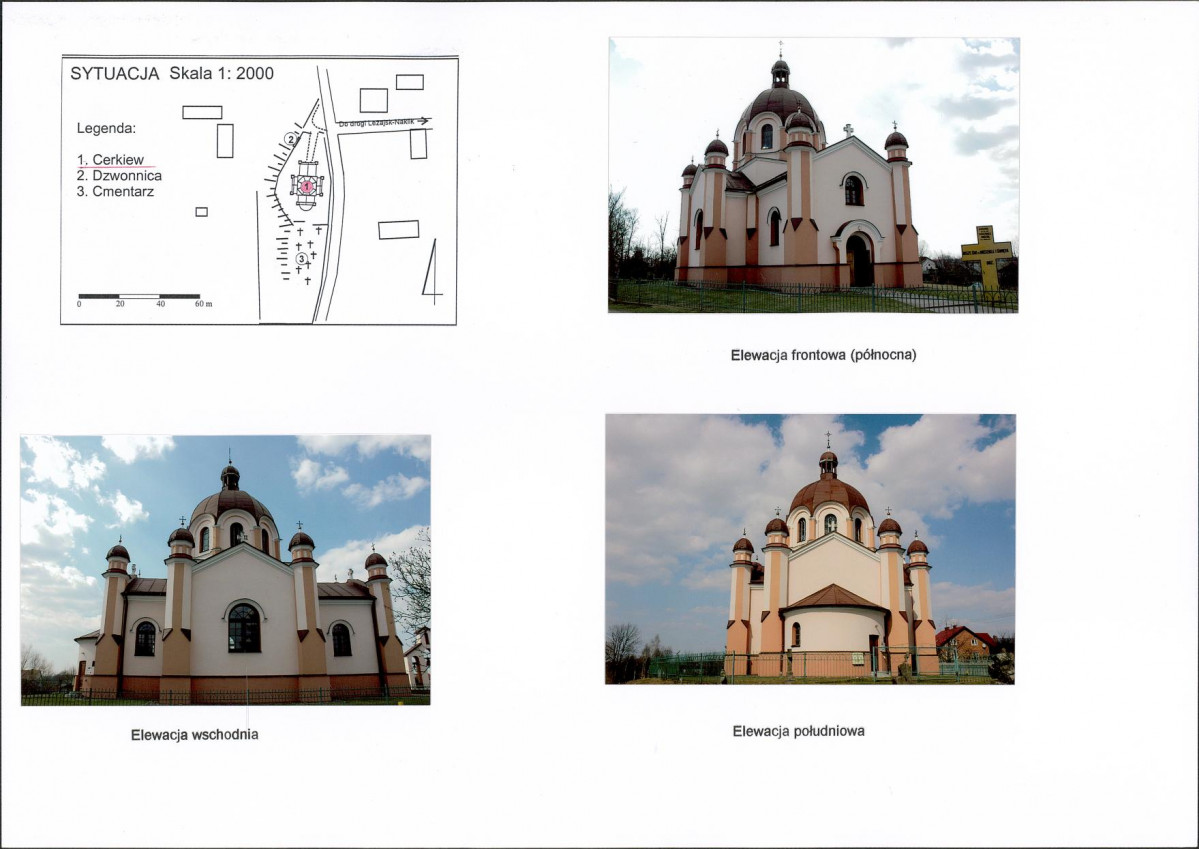Click the "SYTUACJA Skala 1: 2000" title
Viewport: 1199px width, 849px height.
(x=172, y=73)
